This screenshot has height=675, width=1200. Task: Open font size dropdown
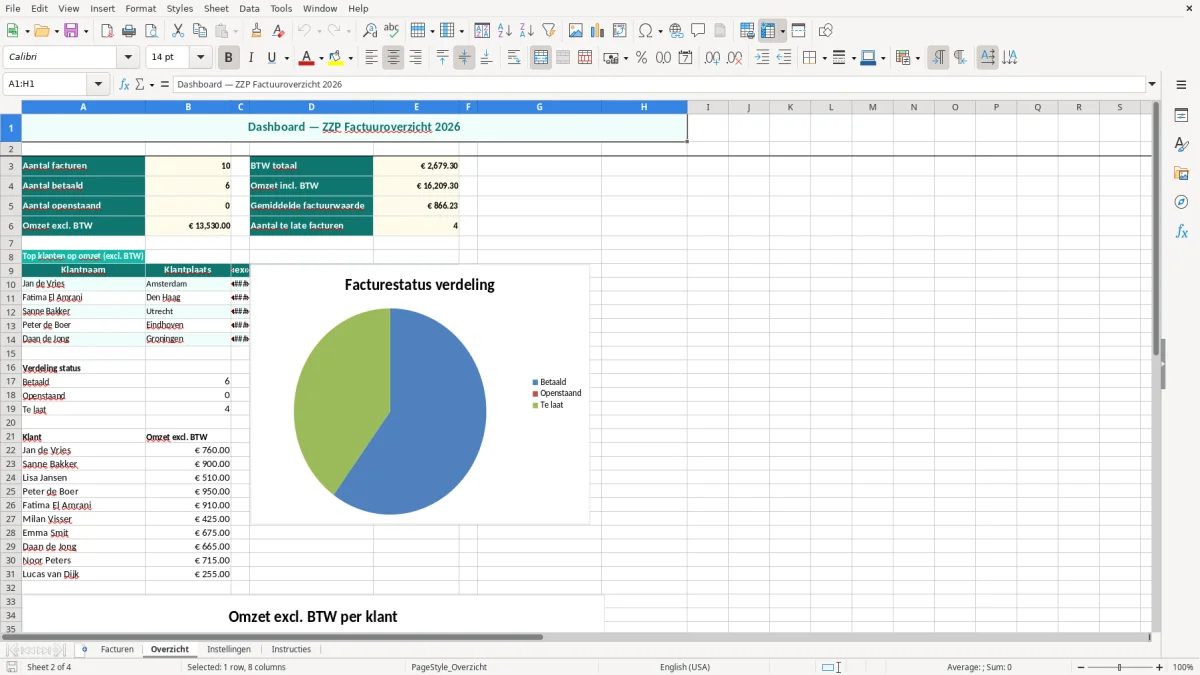pyautogui.click(x=201, y=58)
